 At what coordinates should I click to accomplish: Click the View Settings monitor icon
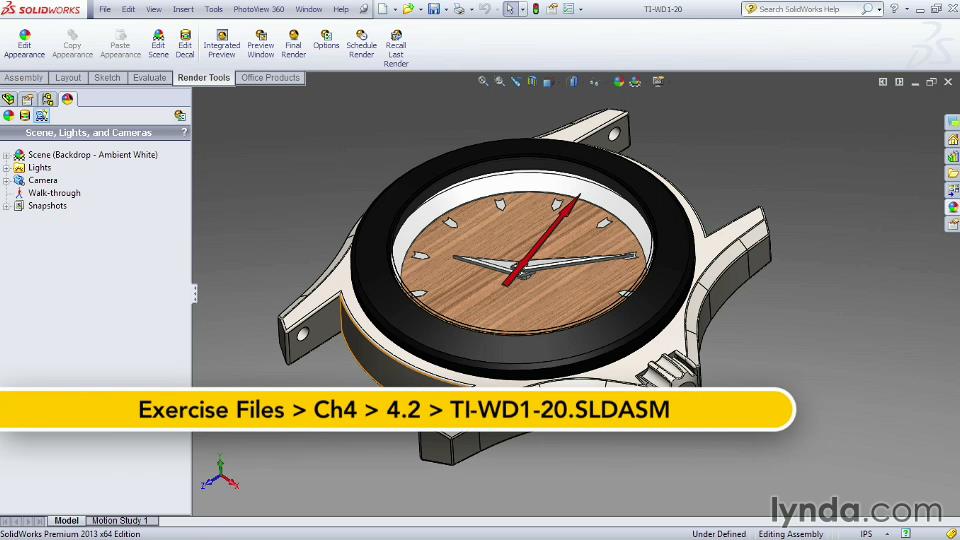(658, 81)
